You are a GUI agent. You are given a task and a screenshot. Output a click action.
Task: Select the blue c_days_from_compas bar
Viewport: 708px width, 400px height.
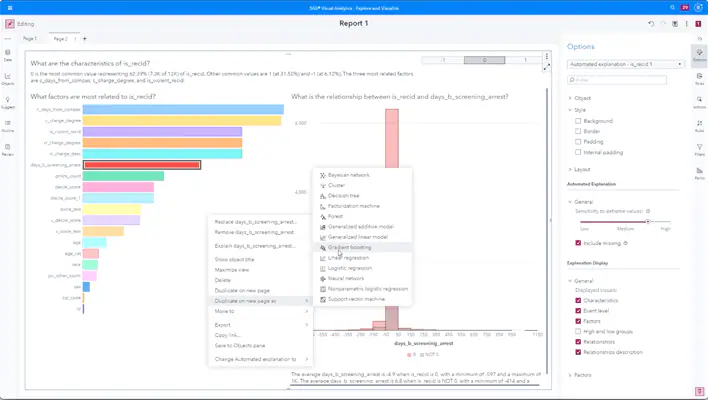click(x=183, y=109)
